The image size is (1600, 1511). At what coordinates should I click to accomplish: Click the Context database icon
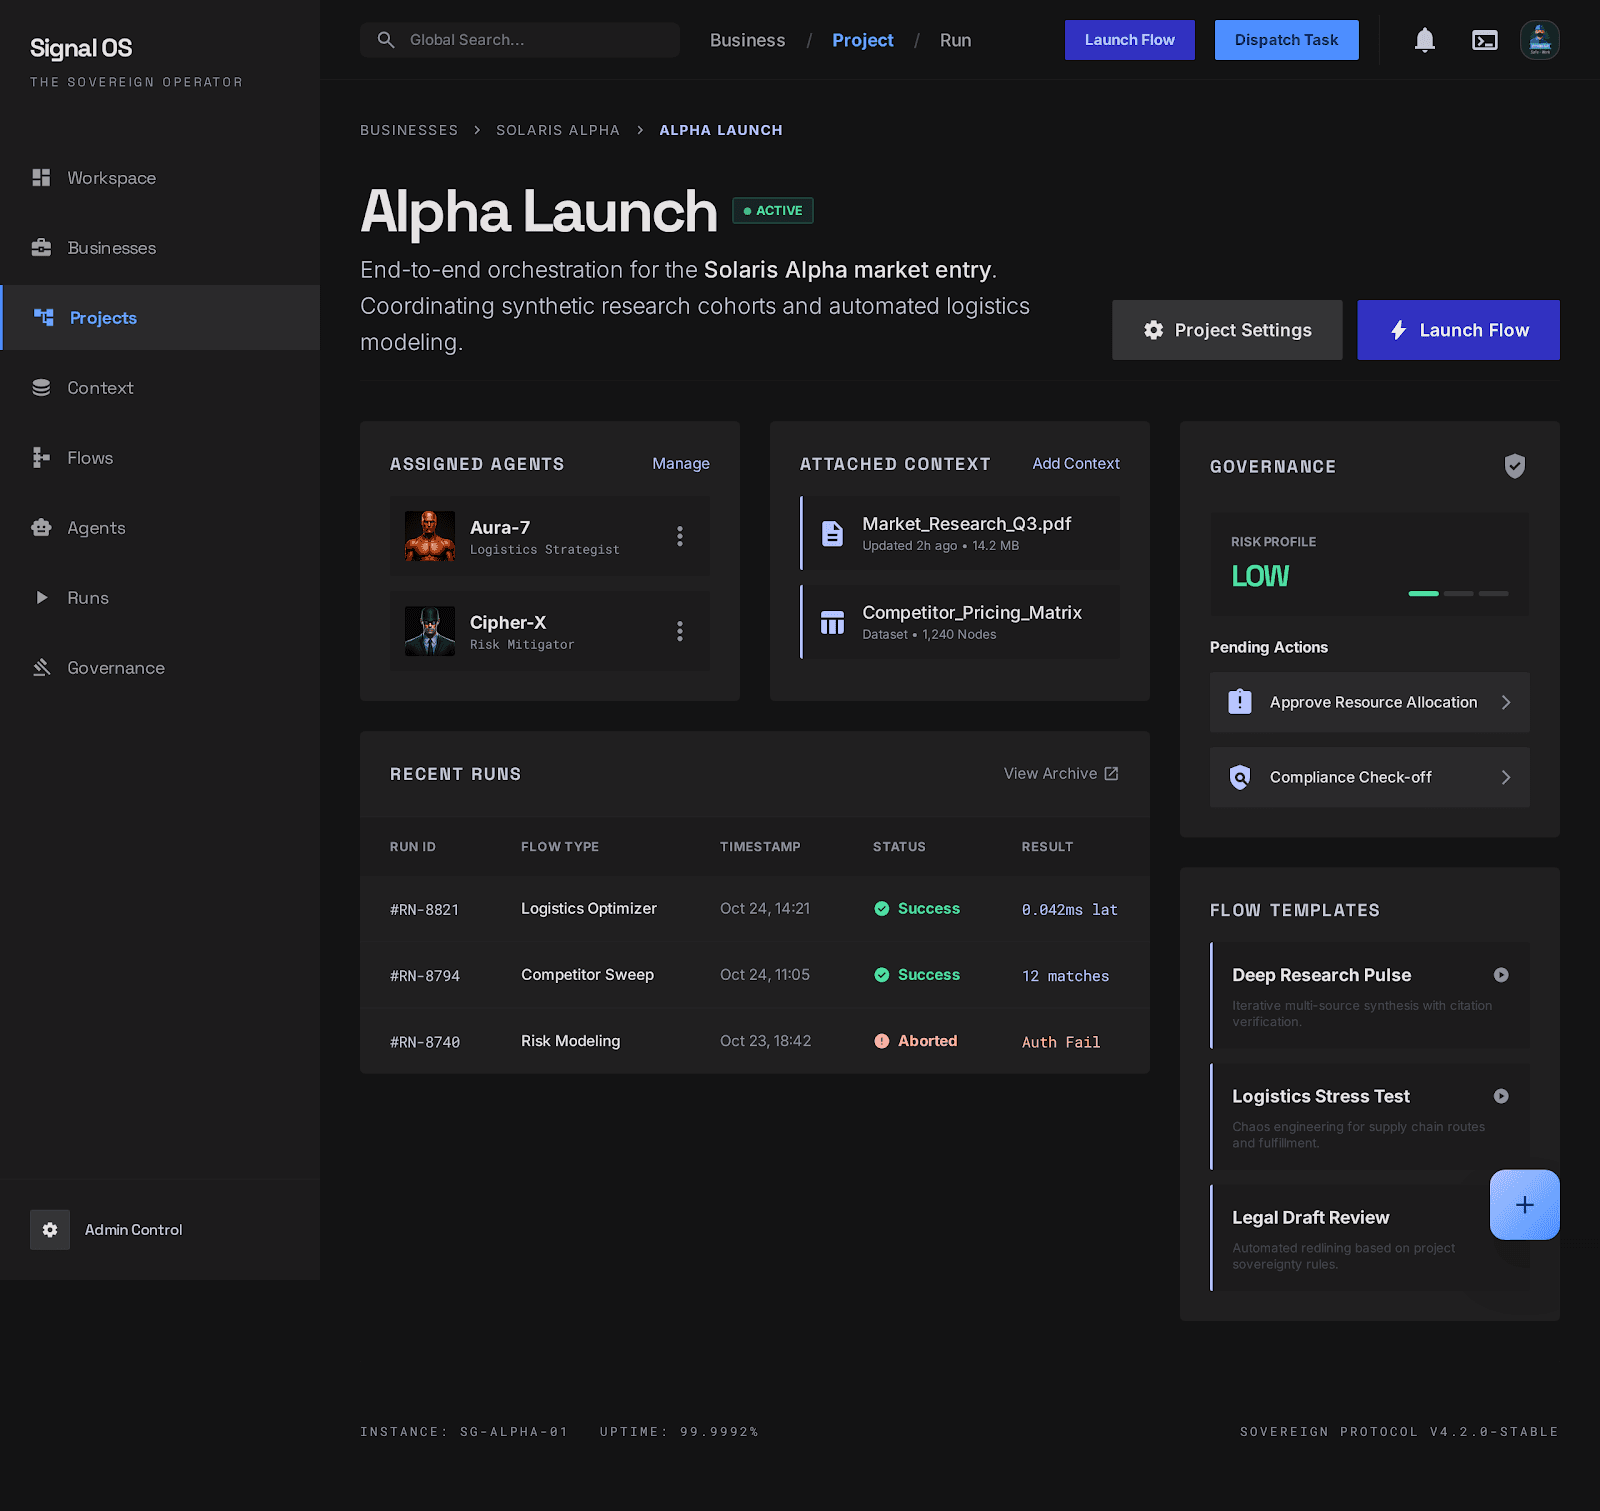[41, 387]
